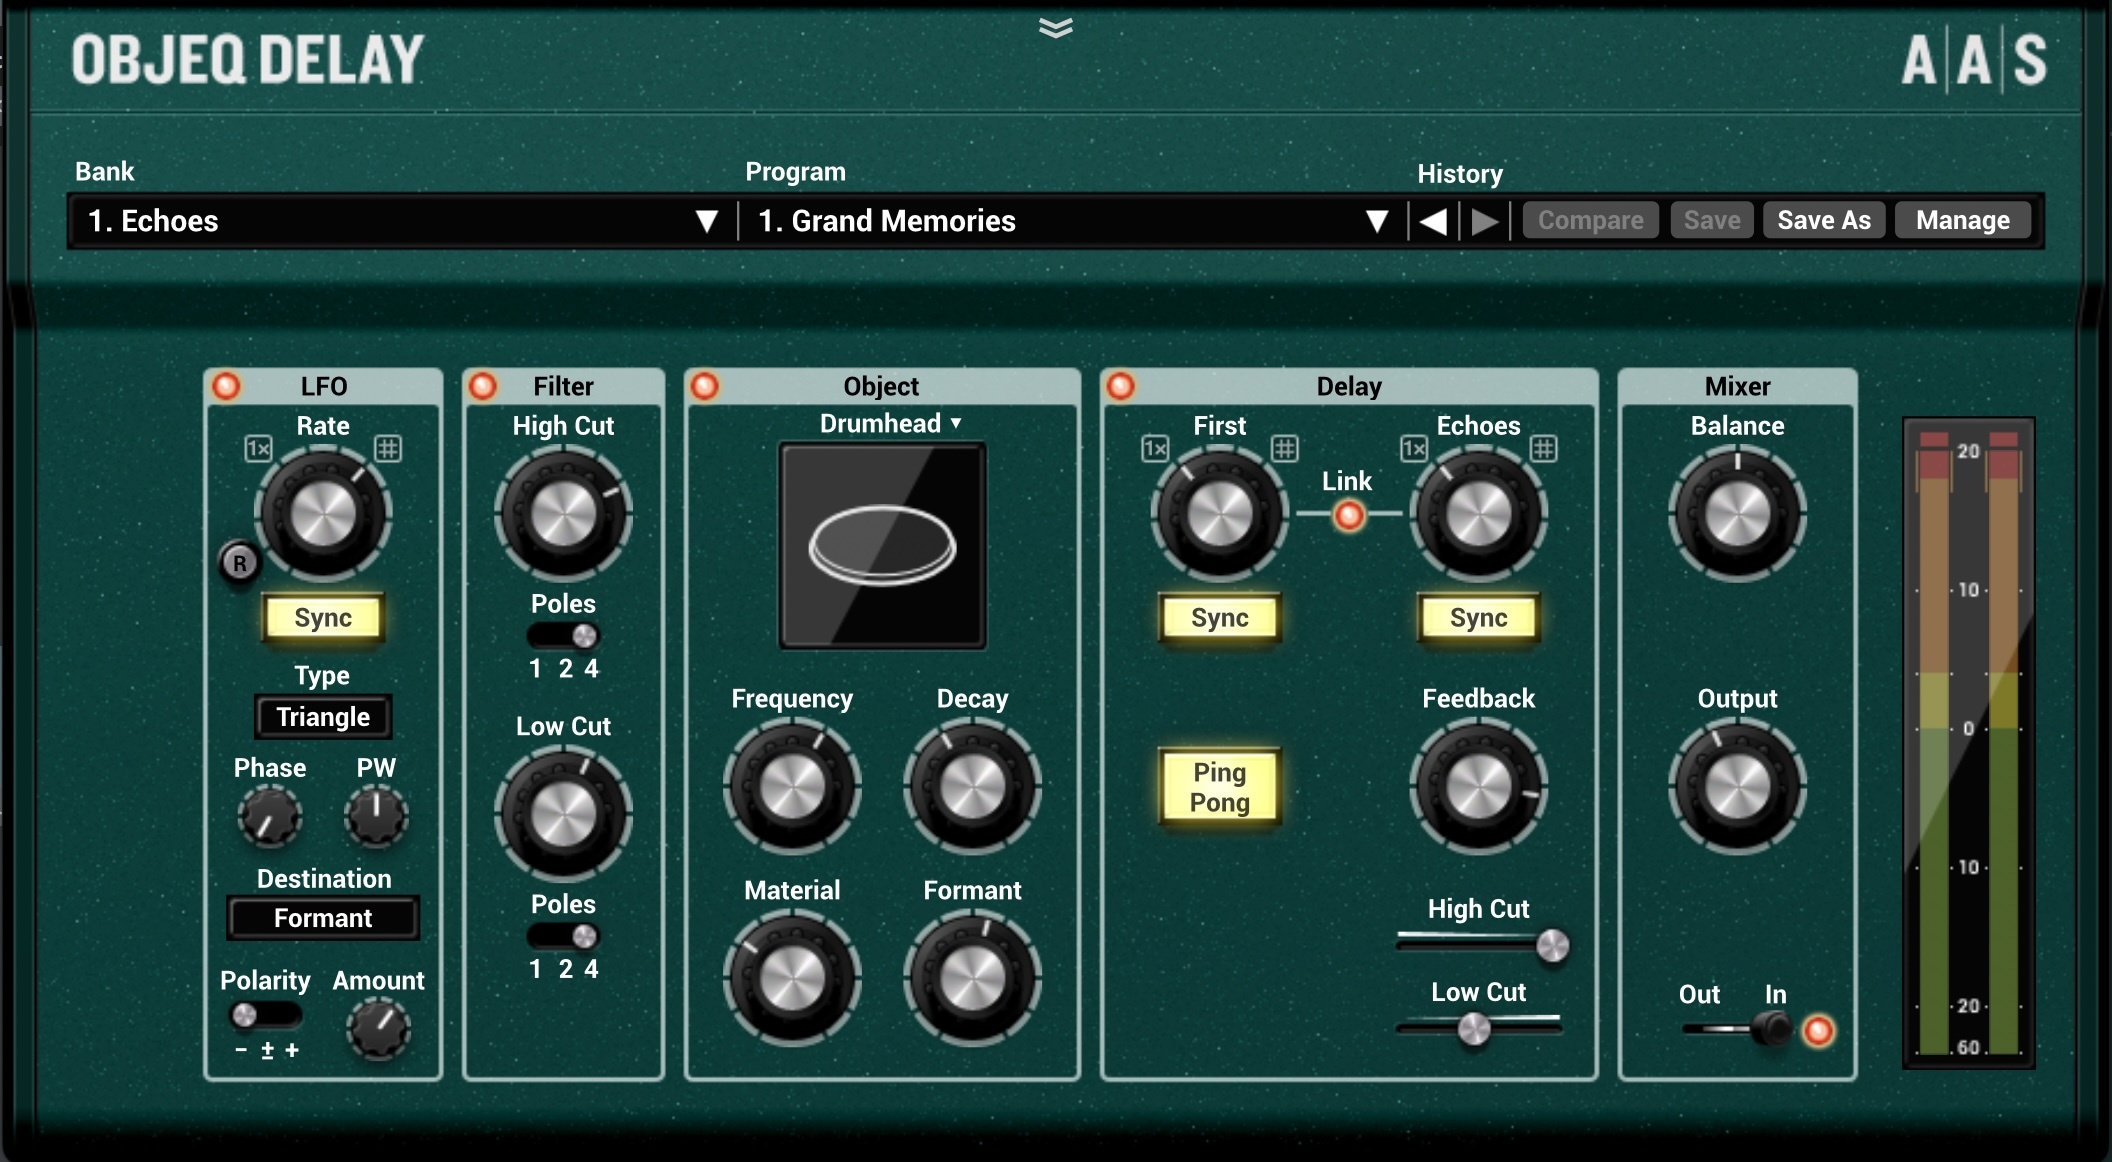
Task: Go to previous history state arrow
Action: 1433,221
